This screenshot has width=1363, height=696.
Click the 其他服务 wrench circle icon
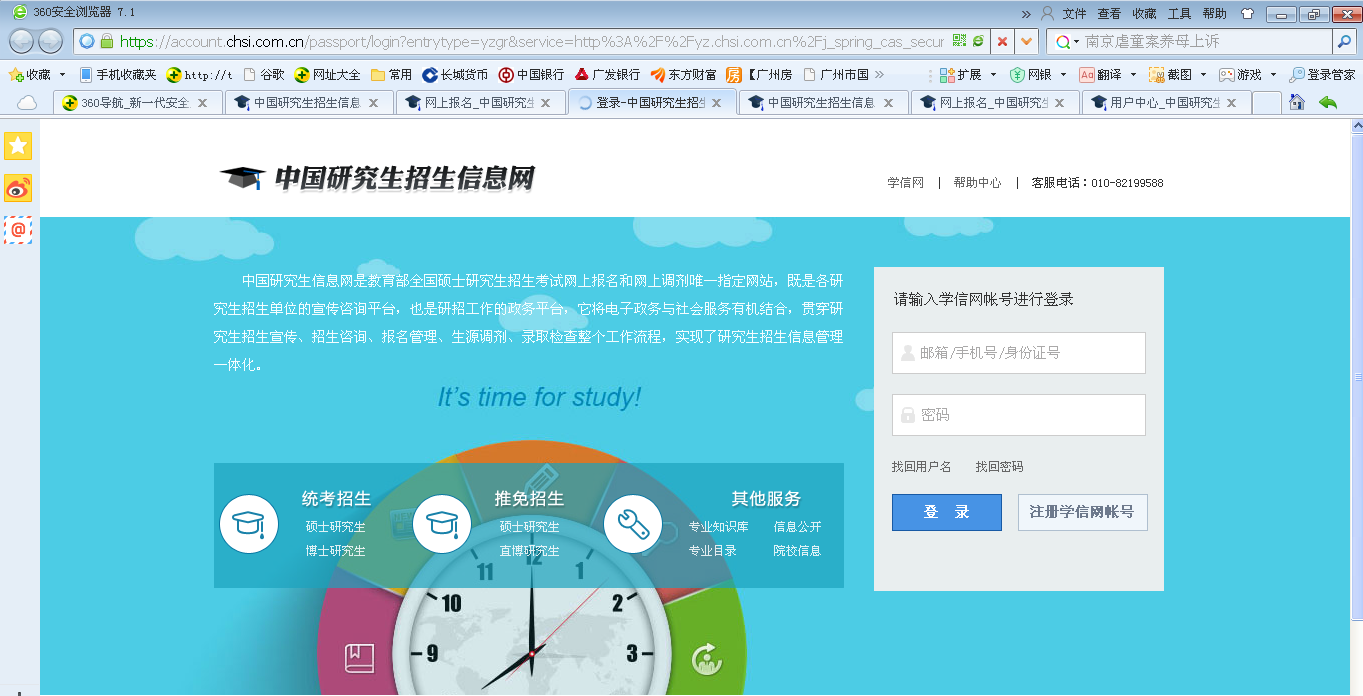pyautogui.click(x=633, y=524)
